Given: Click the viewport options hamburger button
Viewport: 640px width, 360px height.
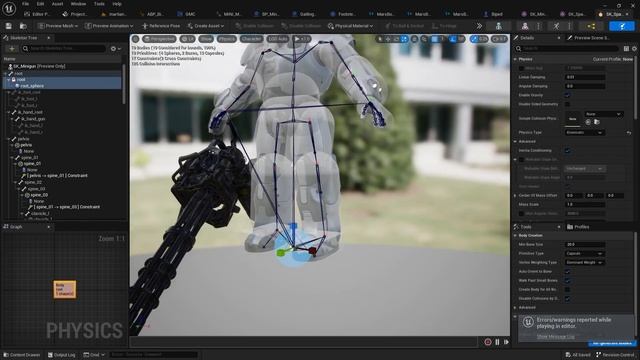Looking at the screenshot, I should coord(136,39).
